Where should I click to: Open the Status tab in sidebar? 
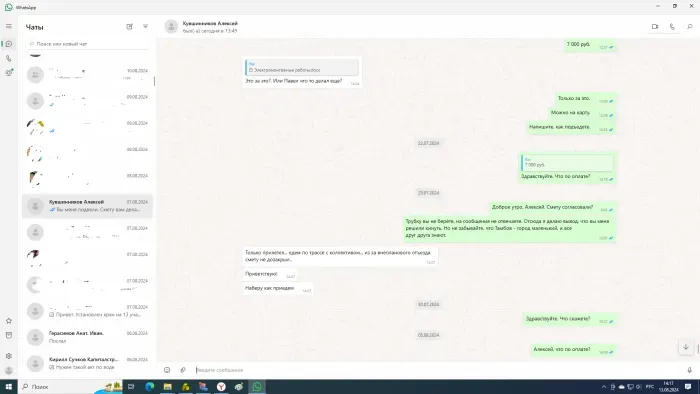[8, 73]
